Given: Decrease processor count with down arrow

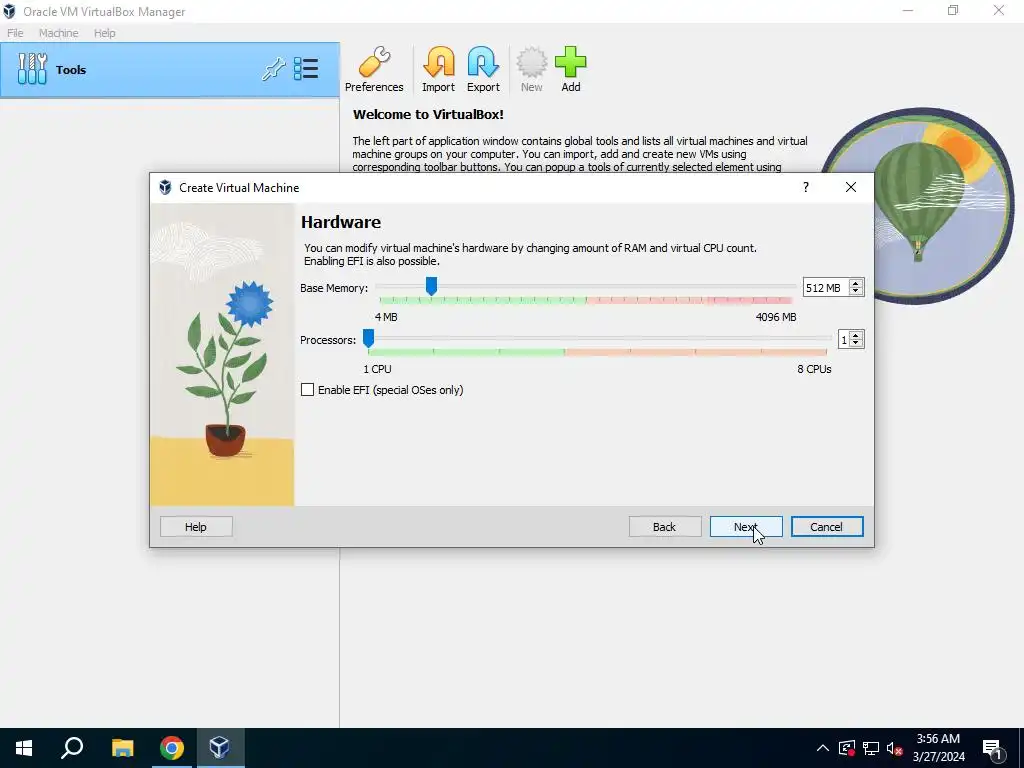Looking at the screenshot, I should pyautogui.click(x=856, y=344).
